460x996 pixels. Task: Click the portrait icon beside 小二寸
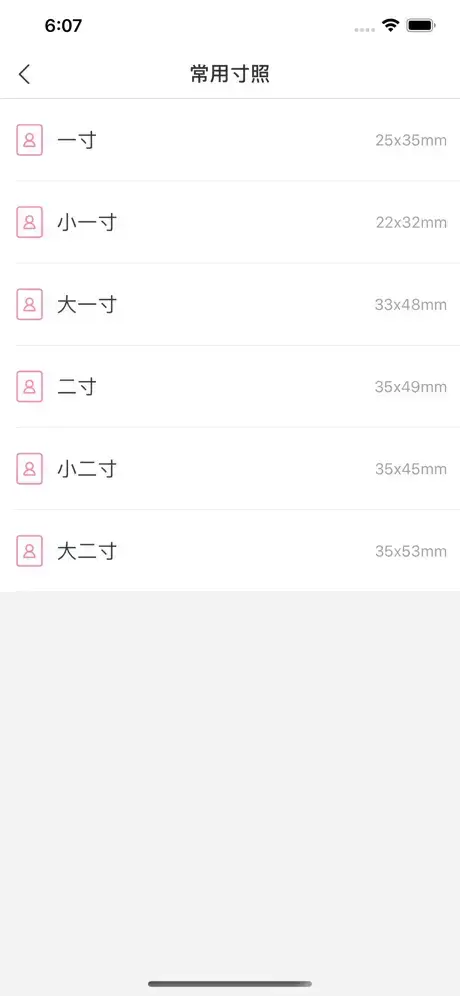[29, 469]
